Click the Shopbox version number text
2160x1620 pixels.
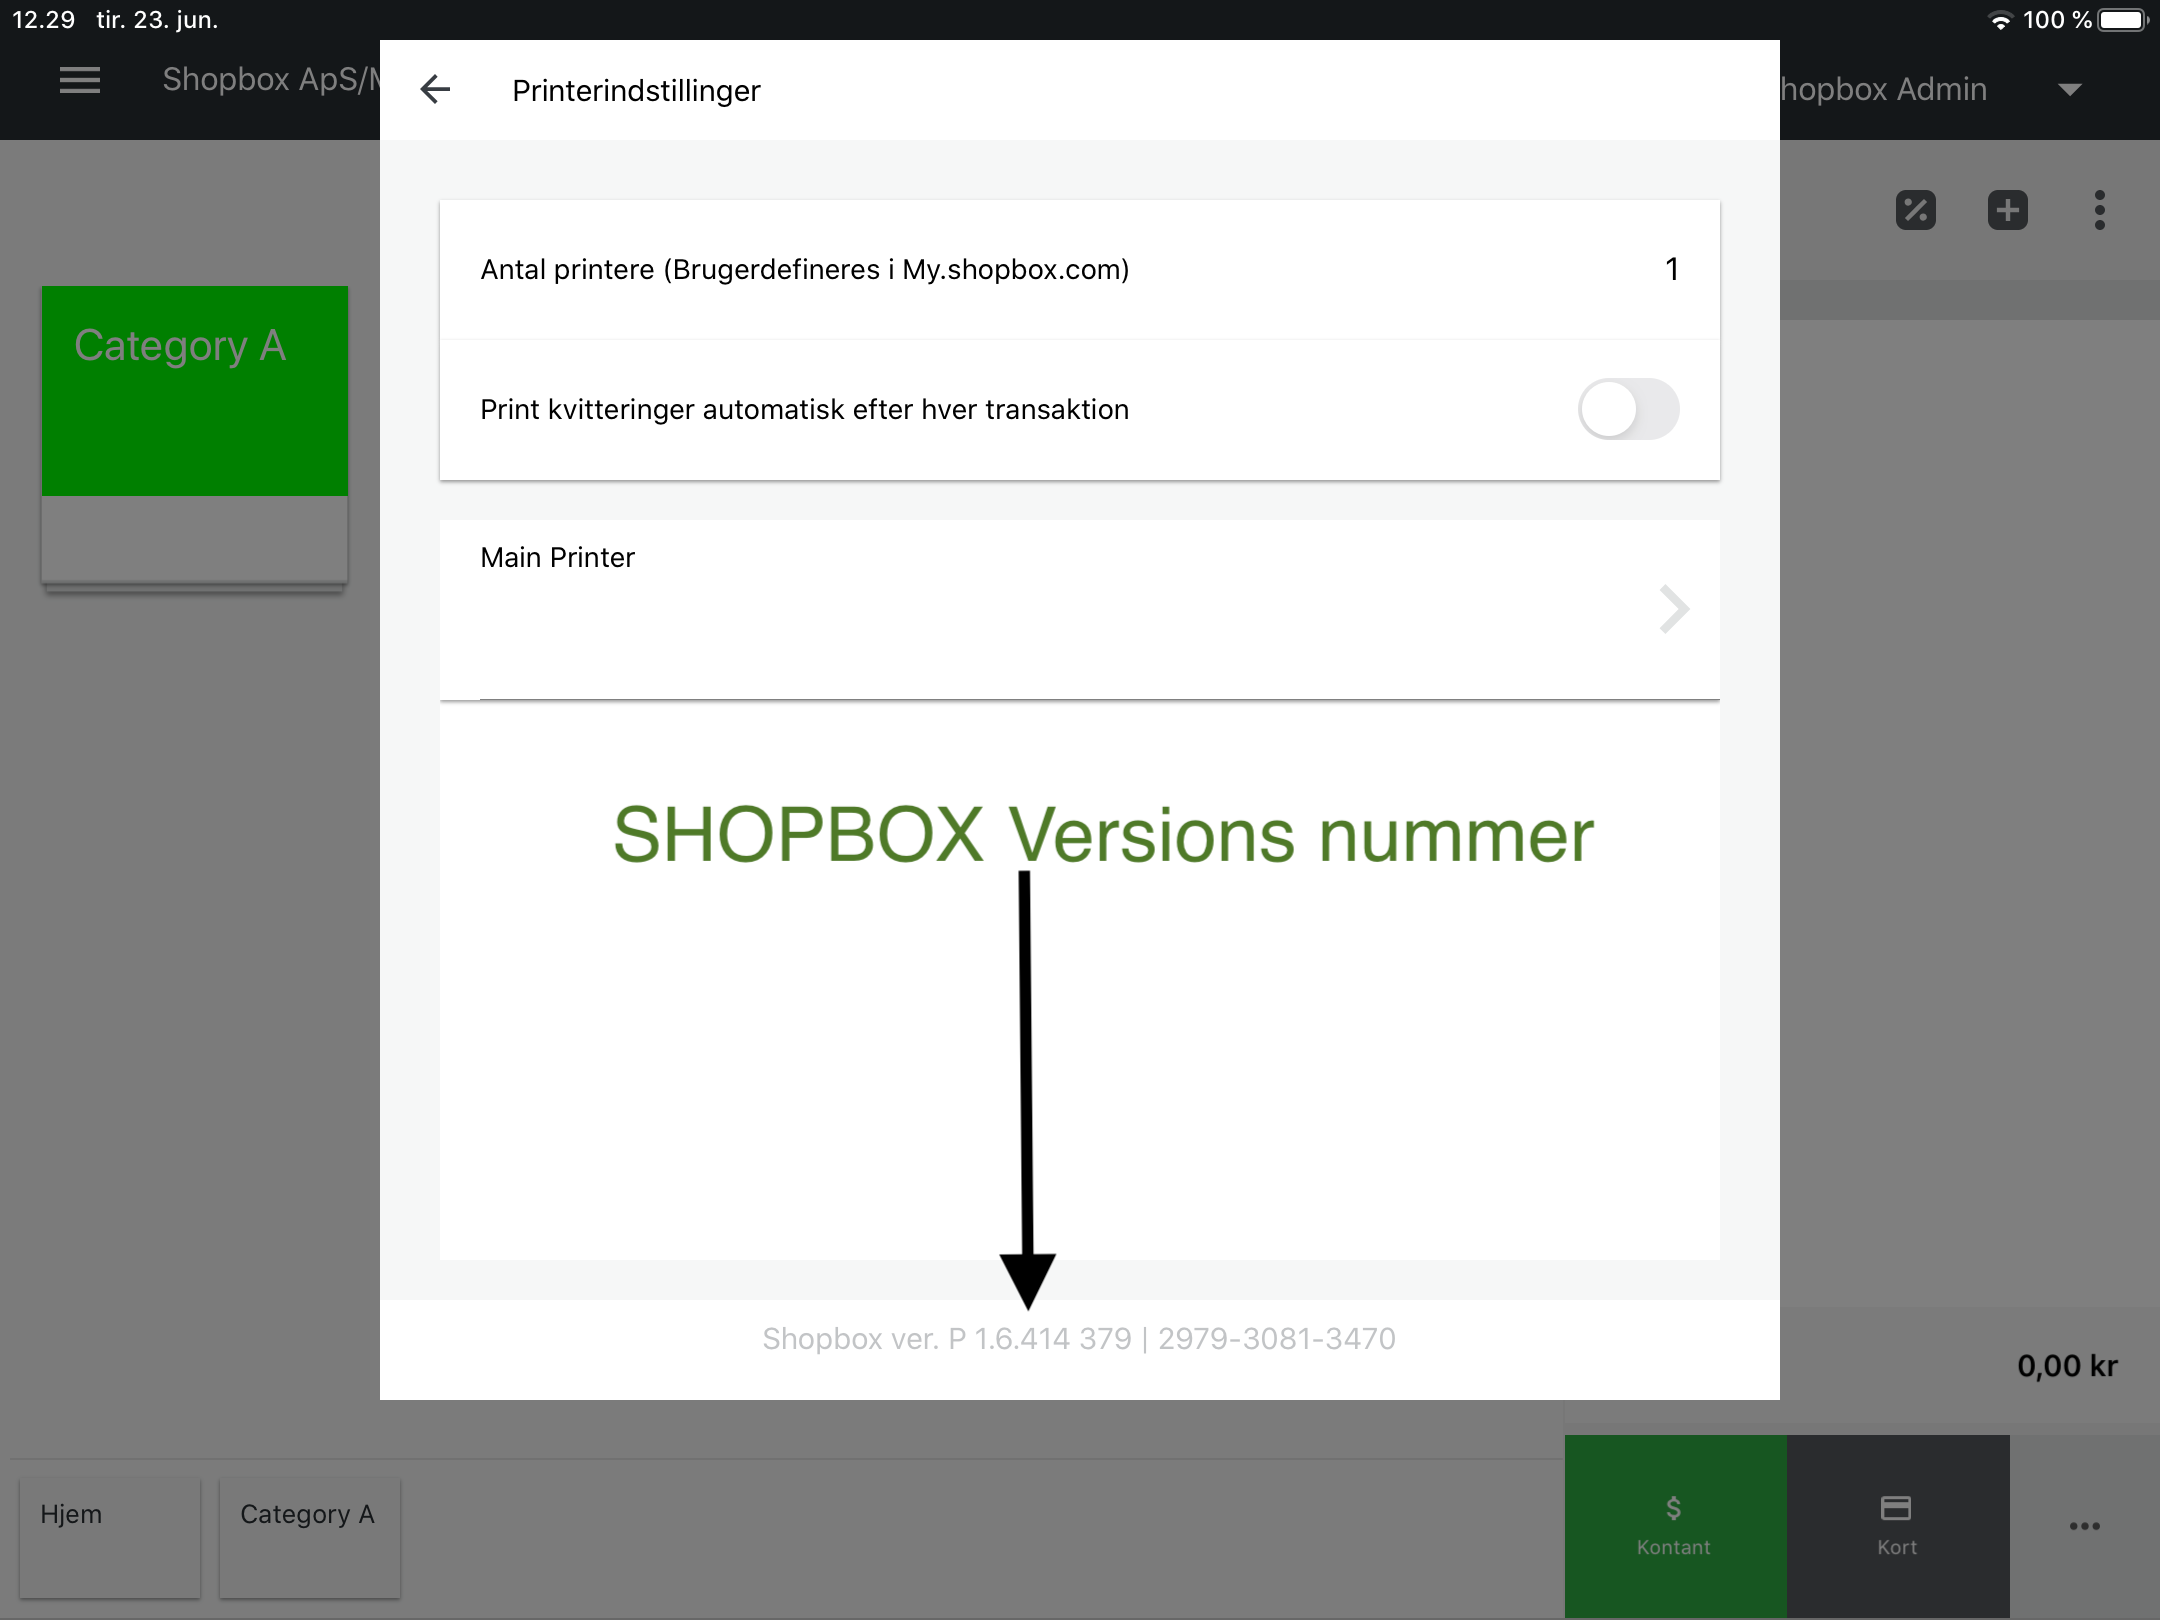pos(1079,1339)
